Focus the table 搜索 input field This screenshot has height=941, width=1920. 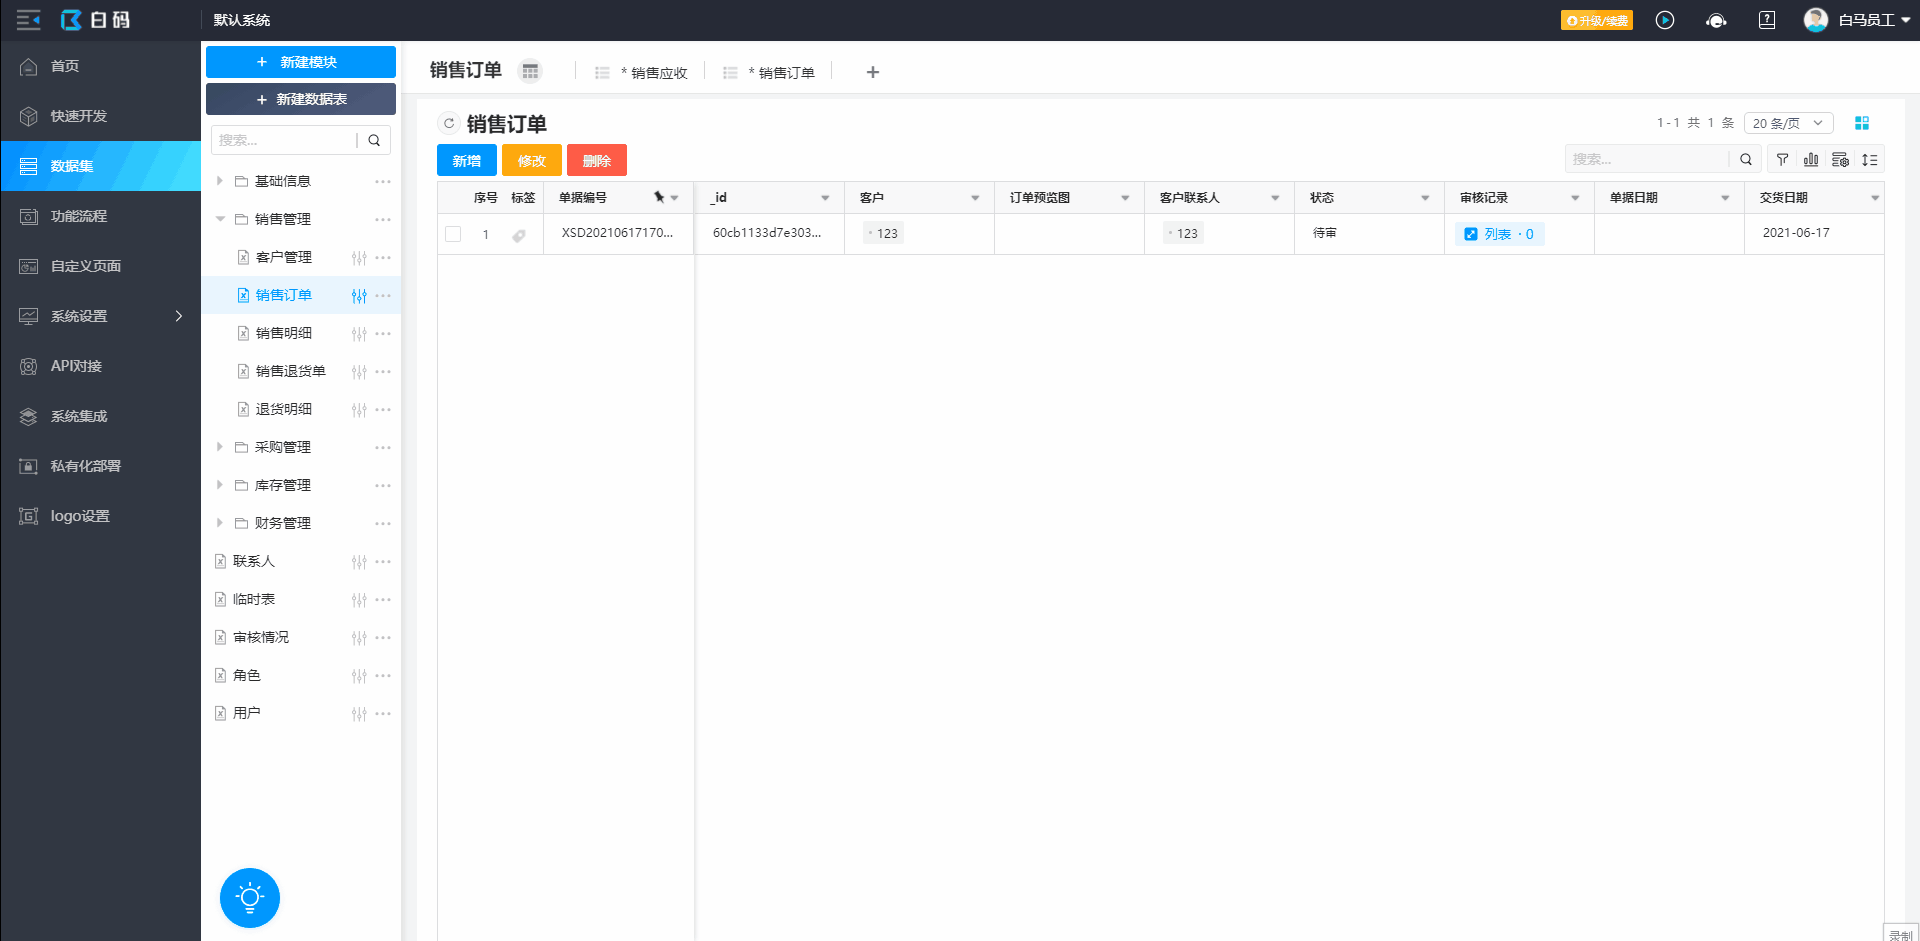[x=1647, y=159]
